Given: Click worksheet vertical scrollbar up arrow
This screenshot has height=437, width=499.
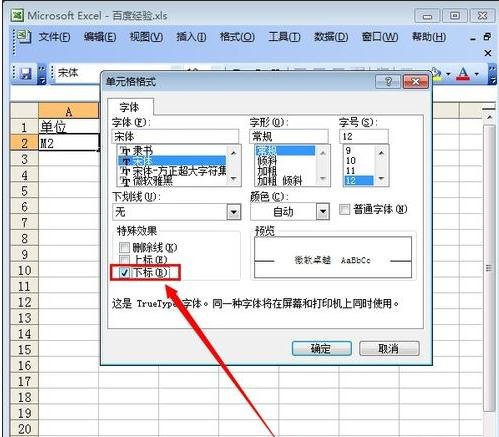Looking at the screenshot, I should coord(489,117).
